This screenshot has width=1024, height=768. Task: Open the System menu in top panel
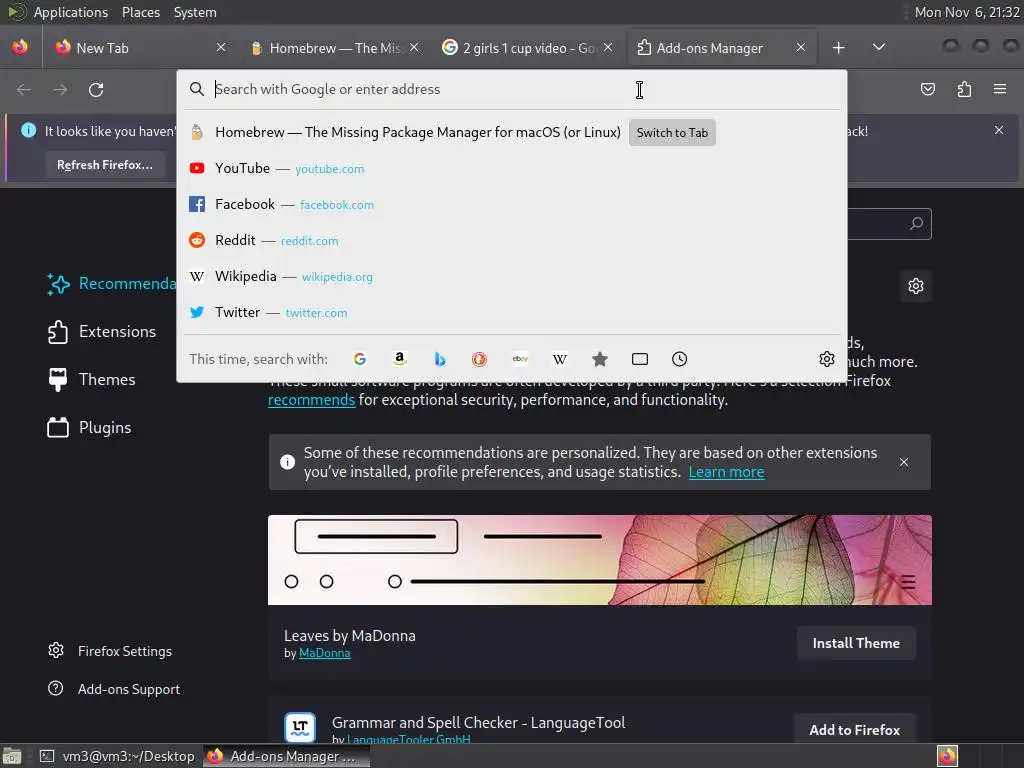[x=195, y=12]
